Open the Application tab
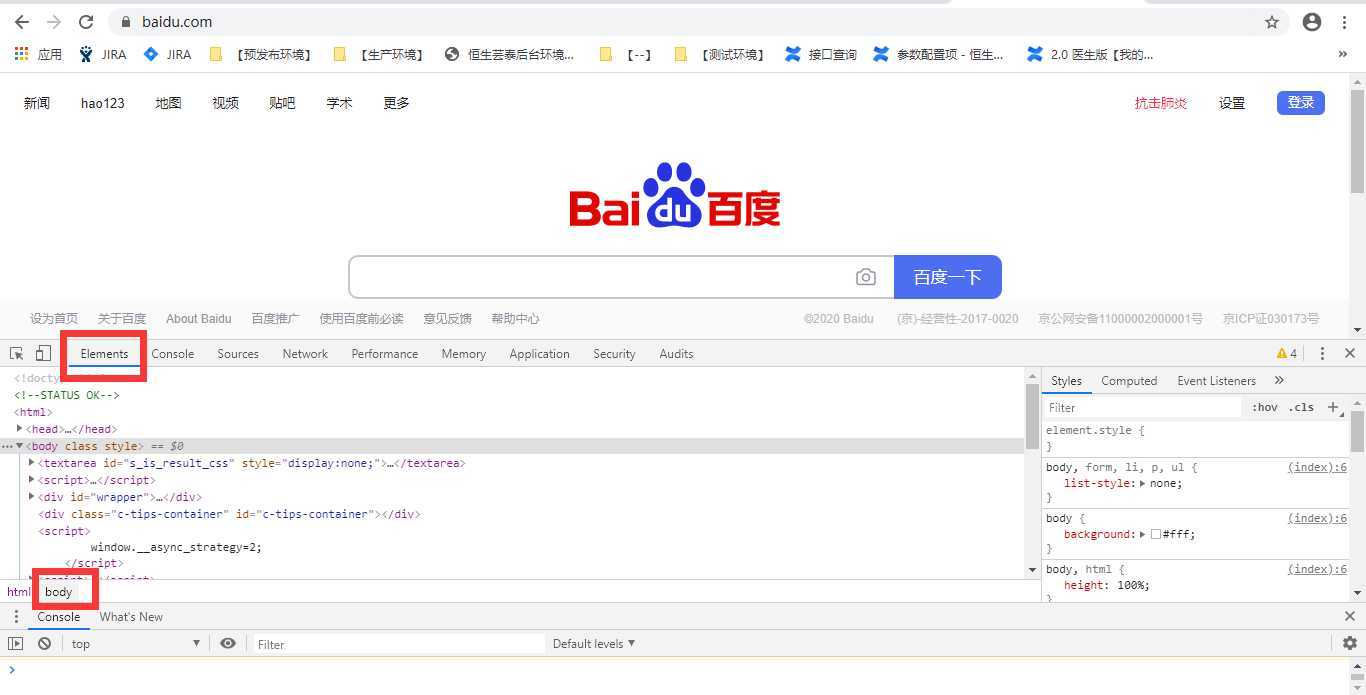1366x695 pixels. 539,353
